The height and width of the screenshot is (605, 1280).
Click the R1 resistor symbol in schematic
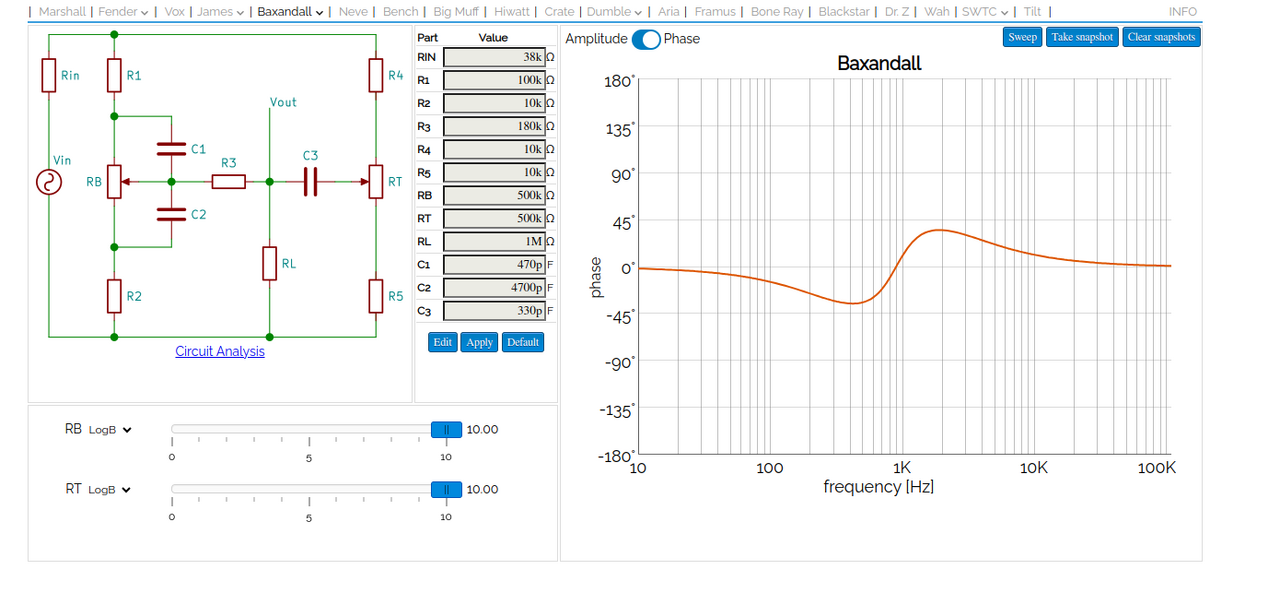coord(114,75)
